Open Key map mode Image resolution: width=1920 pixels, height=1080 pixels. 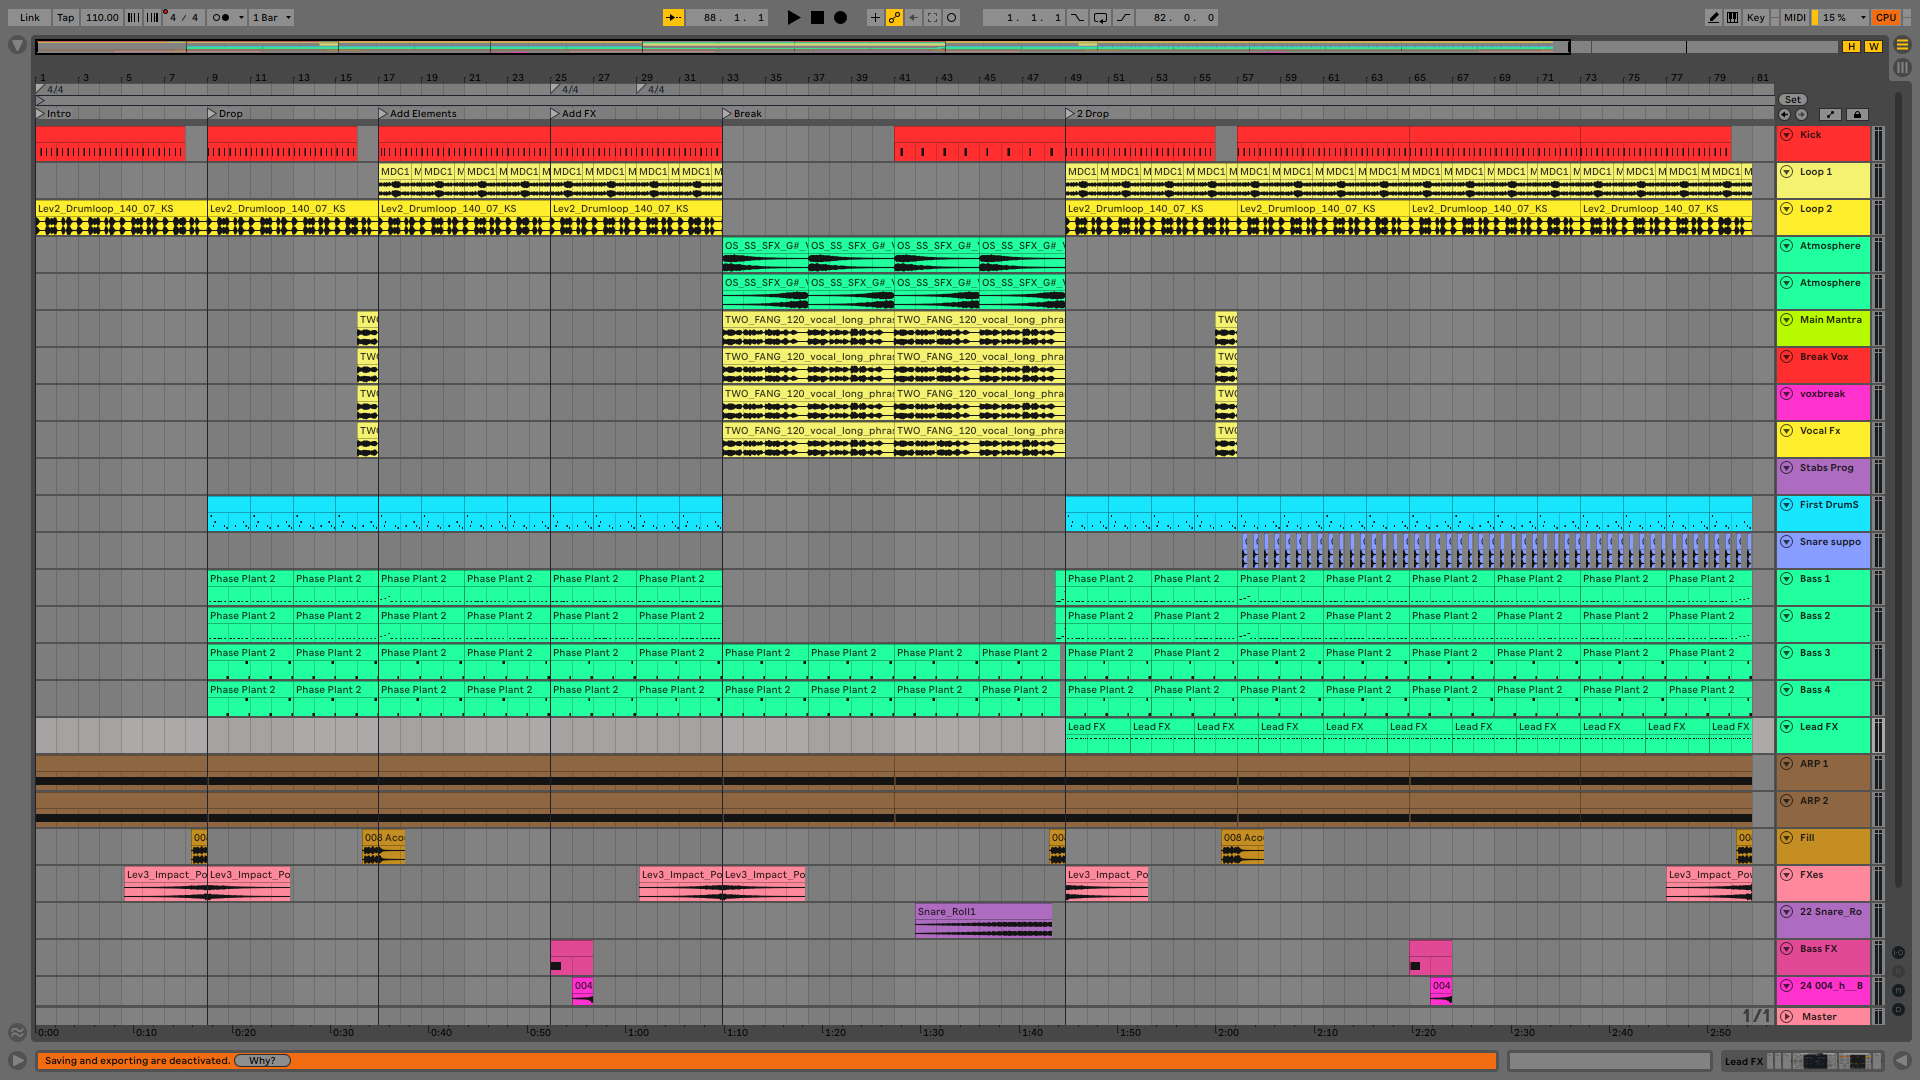tap(1755, 17)
